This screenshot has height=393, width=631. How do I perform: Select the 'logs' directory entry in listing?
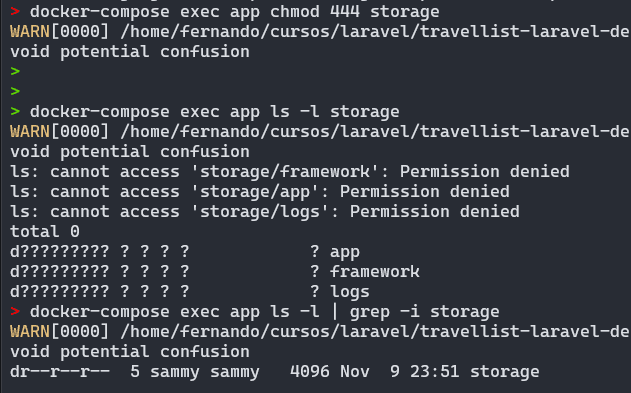coord(350,292)
